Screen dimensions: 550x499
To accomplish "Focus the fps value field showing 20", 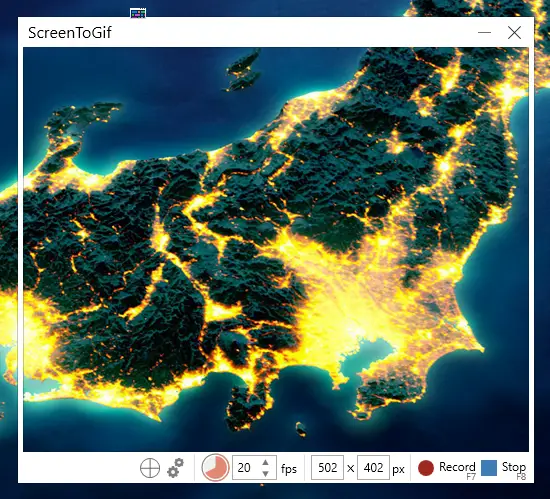I will click(x=254, y=467).
